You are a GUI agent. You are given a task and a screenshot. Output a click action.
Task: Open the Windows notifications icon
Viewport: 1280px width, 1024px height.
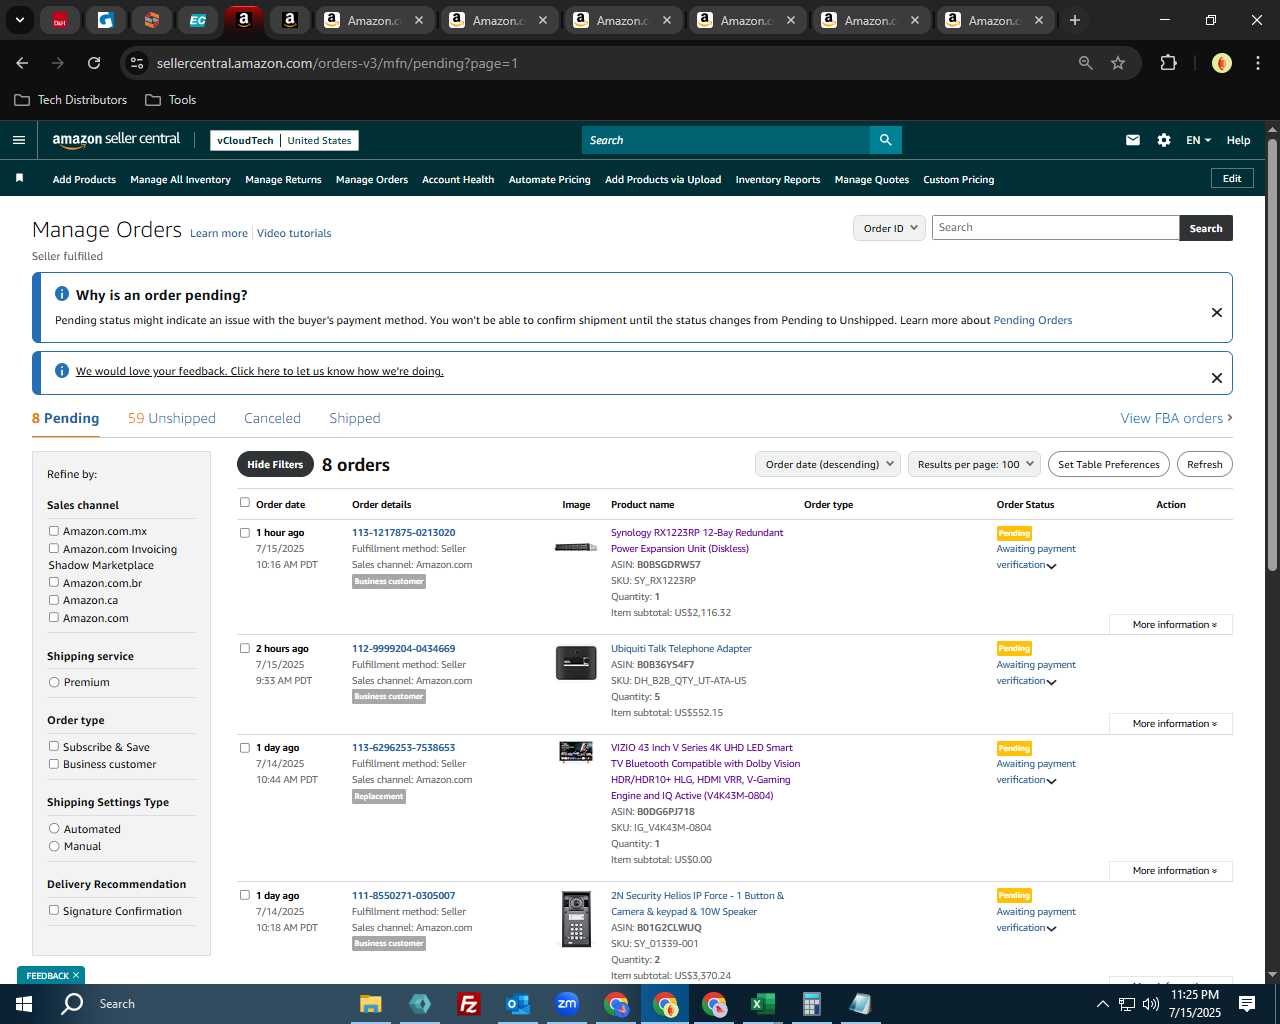point(1247,1004)
